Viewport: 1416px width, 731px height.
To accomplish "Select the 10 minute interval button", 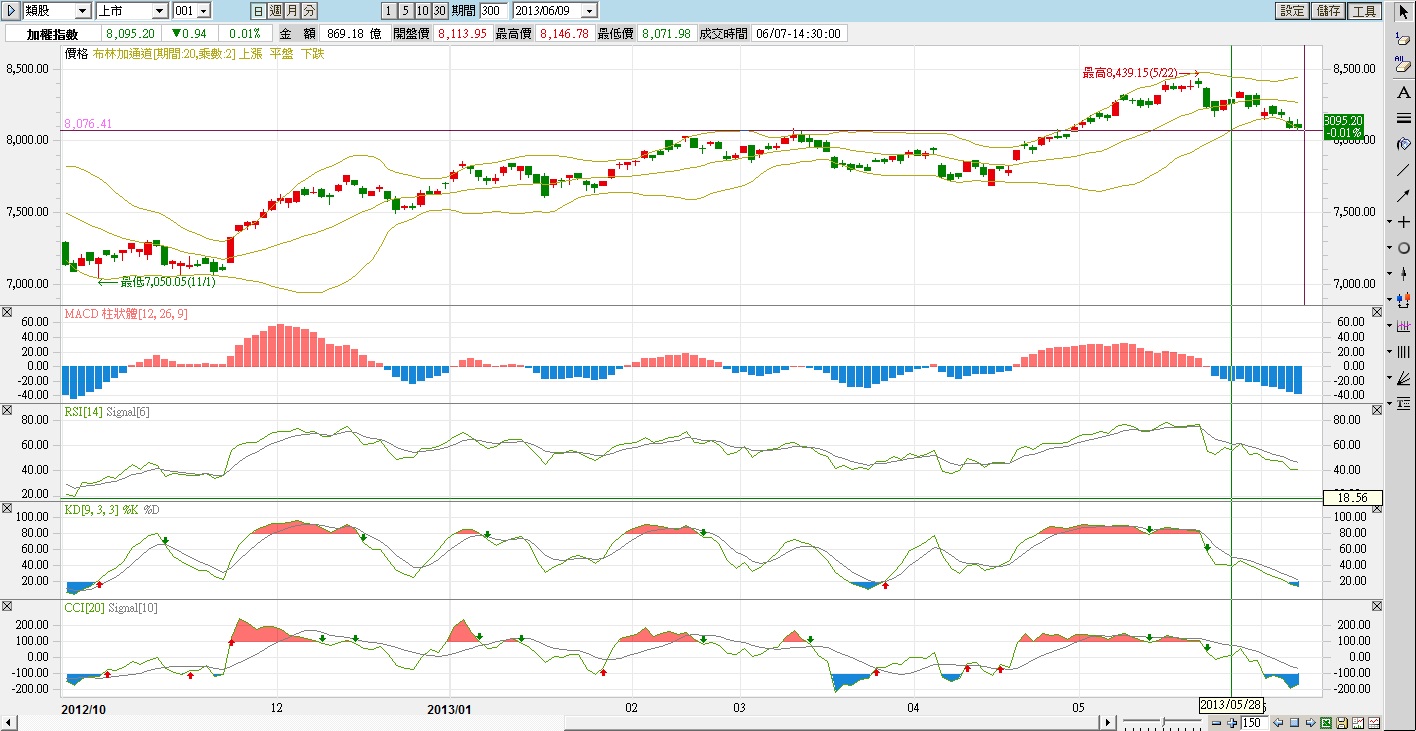I will (x=422, y=11).
